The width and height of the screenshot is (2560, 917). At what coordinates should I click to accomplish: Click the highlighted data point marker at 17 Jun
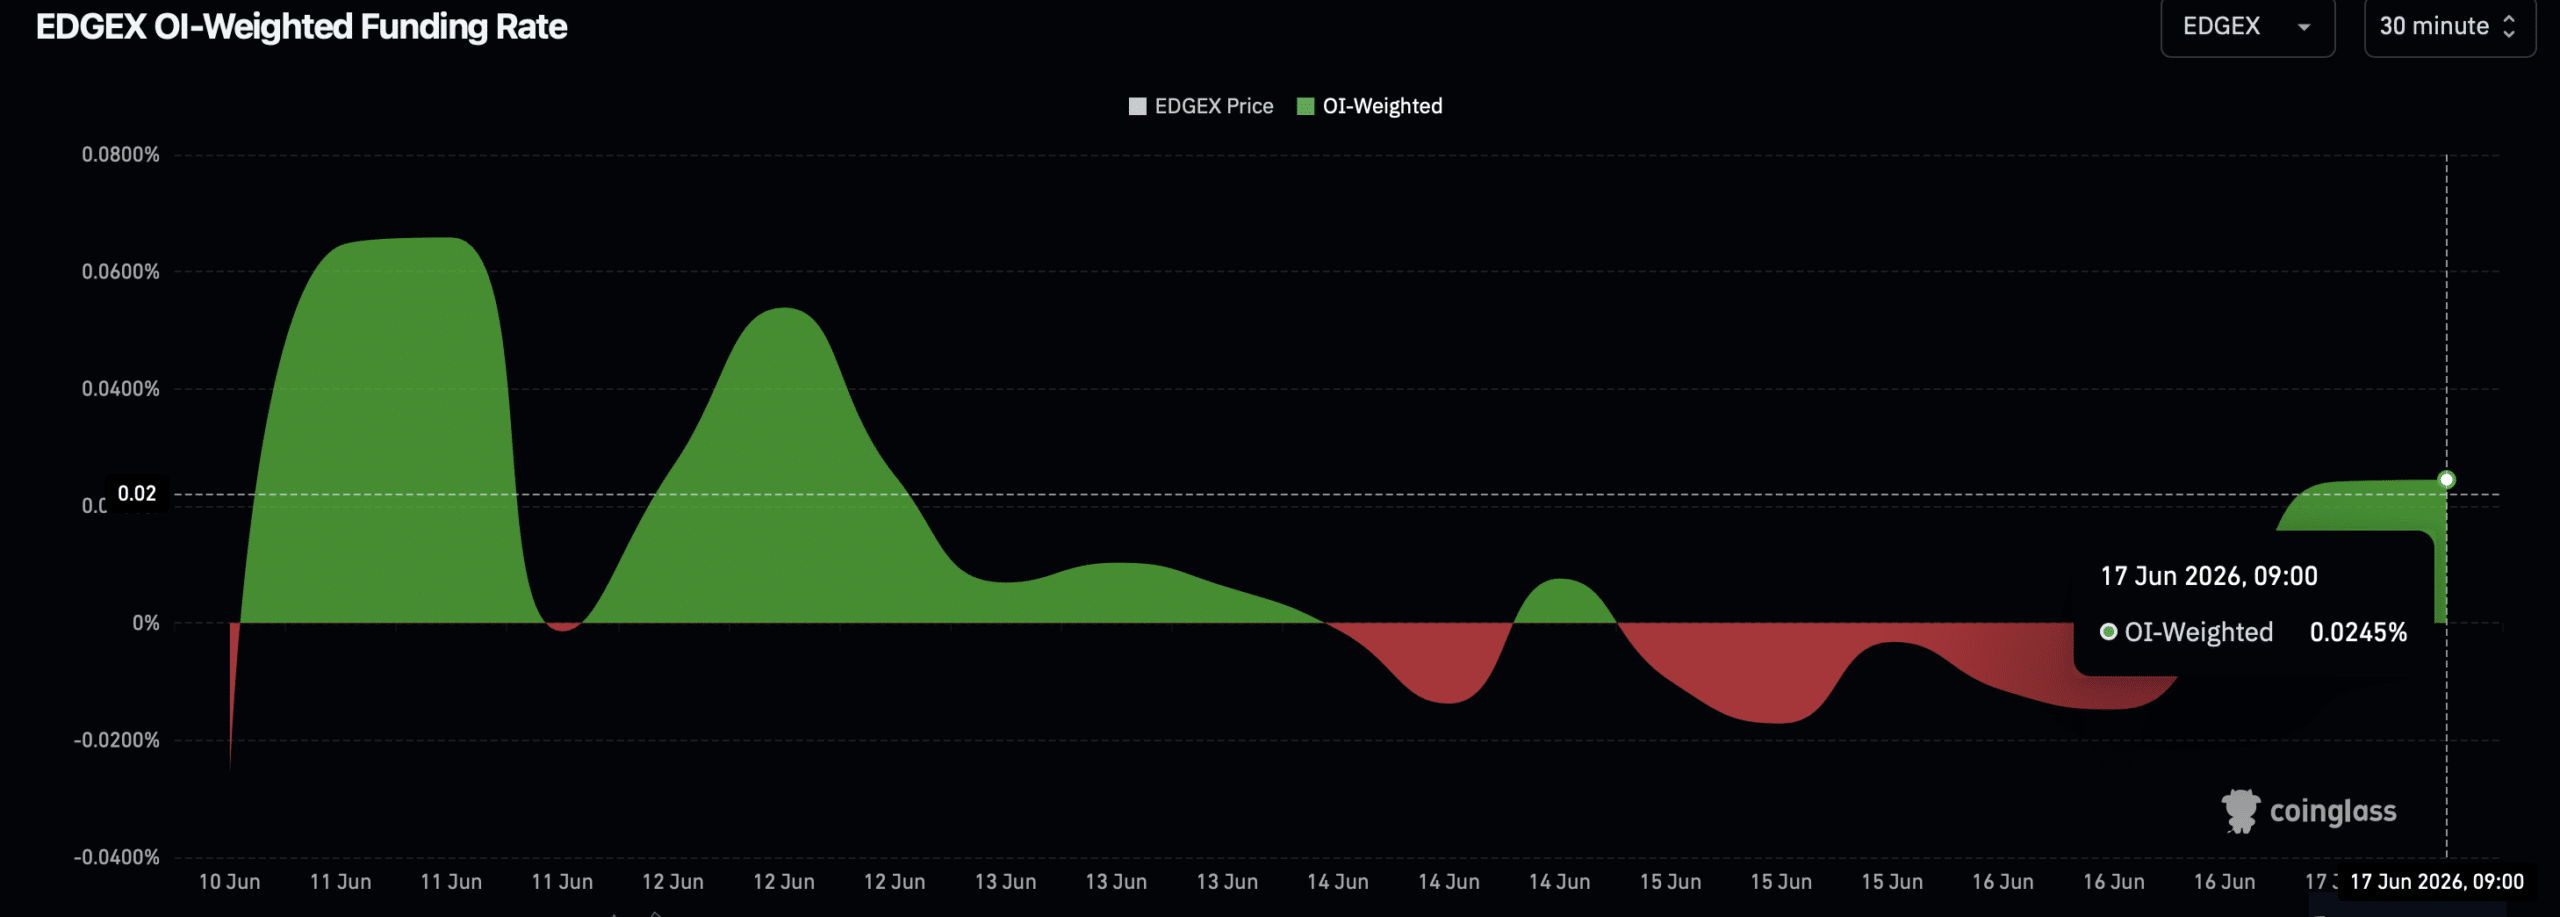point(2446,480)
